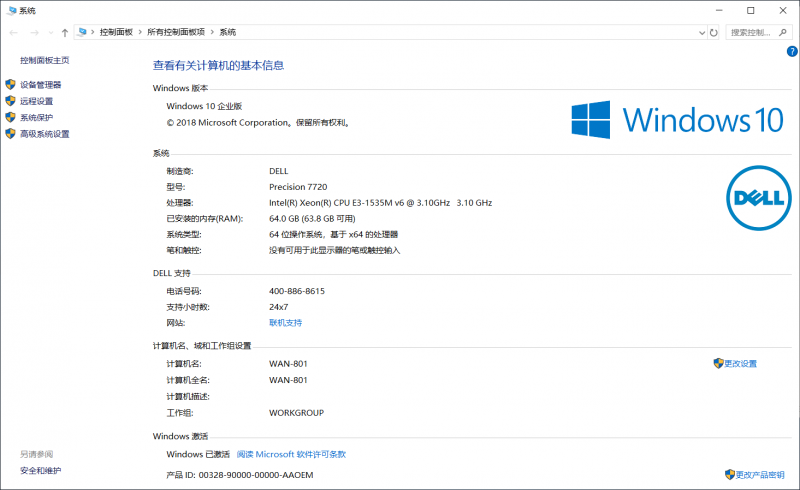Open 远程设置 from the sidebar
Viewport: 800px width, 490px height.
coord(37,101)
